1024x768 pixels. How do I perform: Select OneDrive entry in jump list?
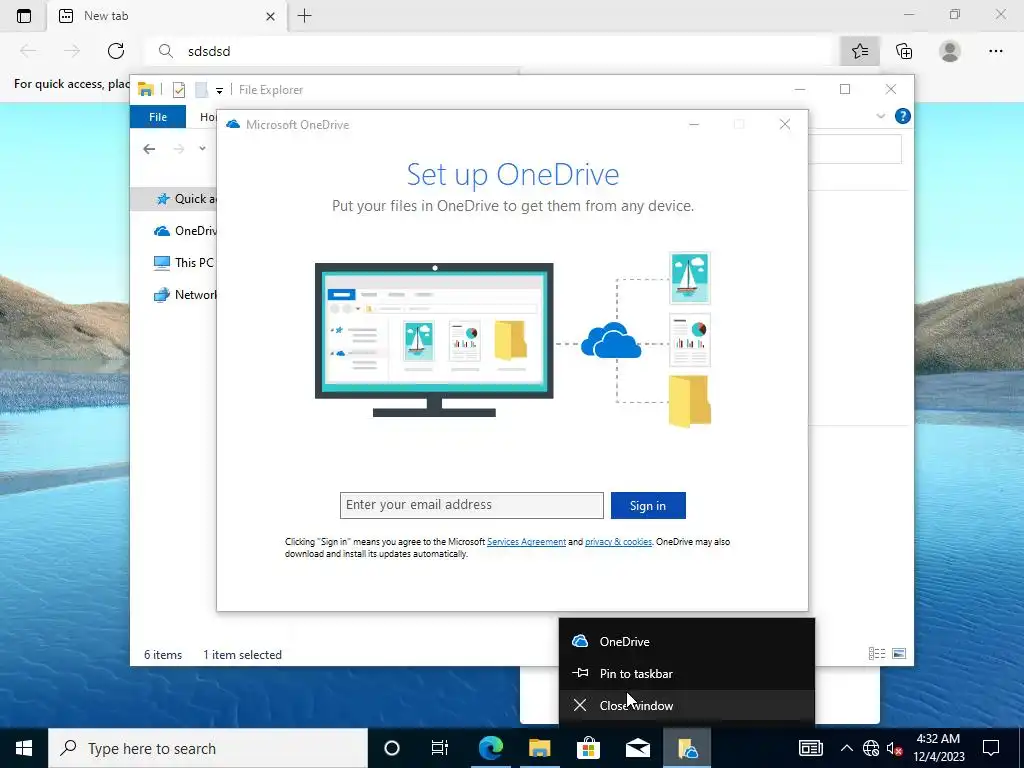pos(687,641)
